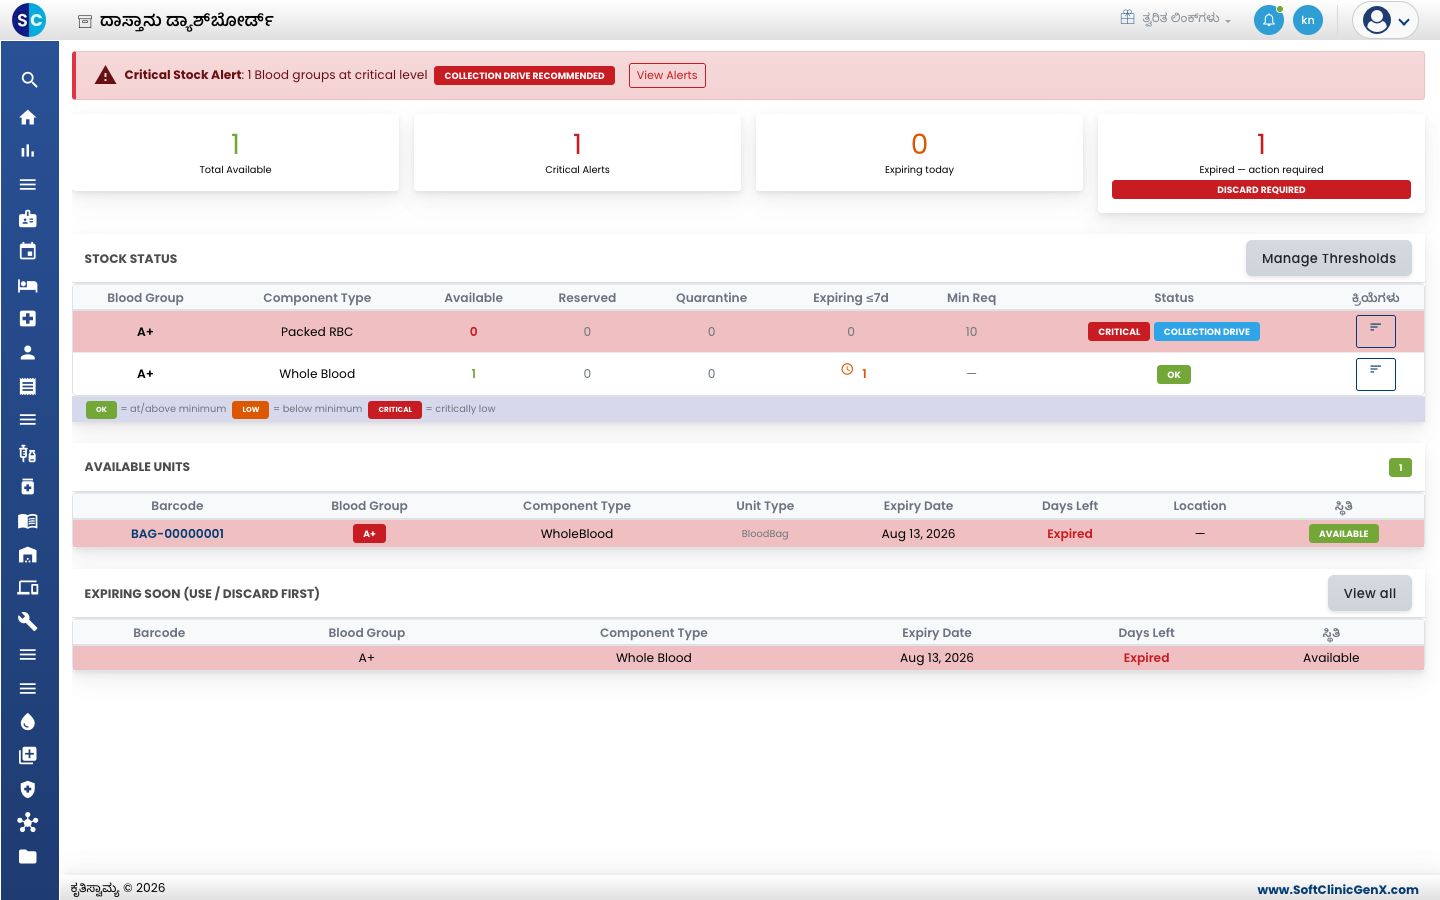Open the person icon in sidebar
Screen dimensions: 1440x900
pos(28,352)
